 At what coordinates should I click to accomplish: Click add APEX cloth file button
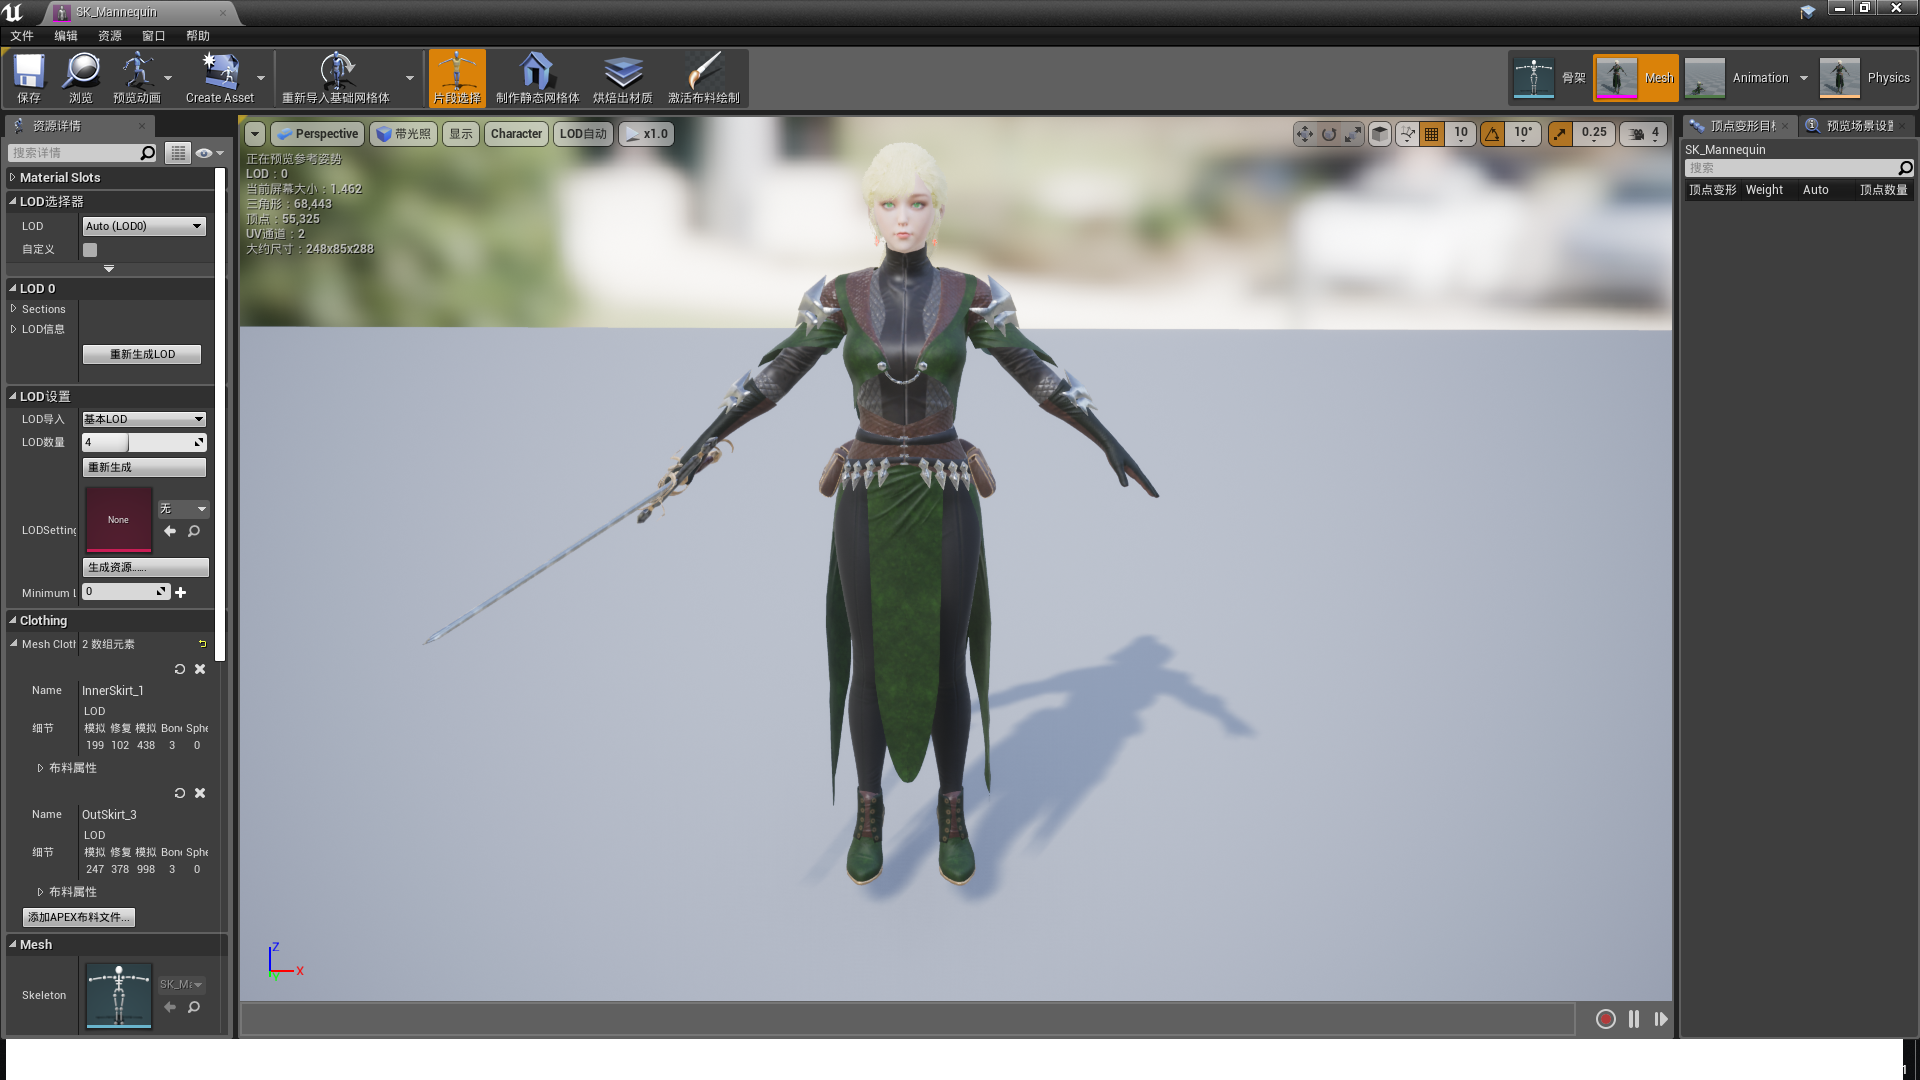tap(78, 916)
